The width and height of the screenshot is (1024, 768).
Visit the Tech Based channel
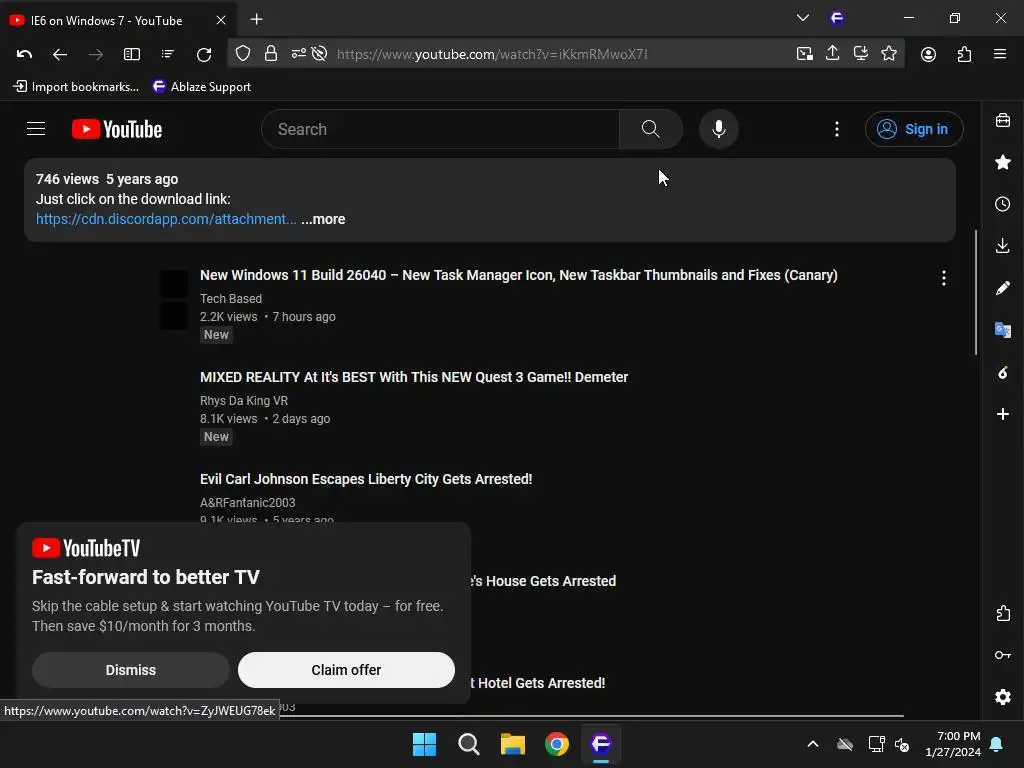click(231, 298)
